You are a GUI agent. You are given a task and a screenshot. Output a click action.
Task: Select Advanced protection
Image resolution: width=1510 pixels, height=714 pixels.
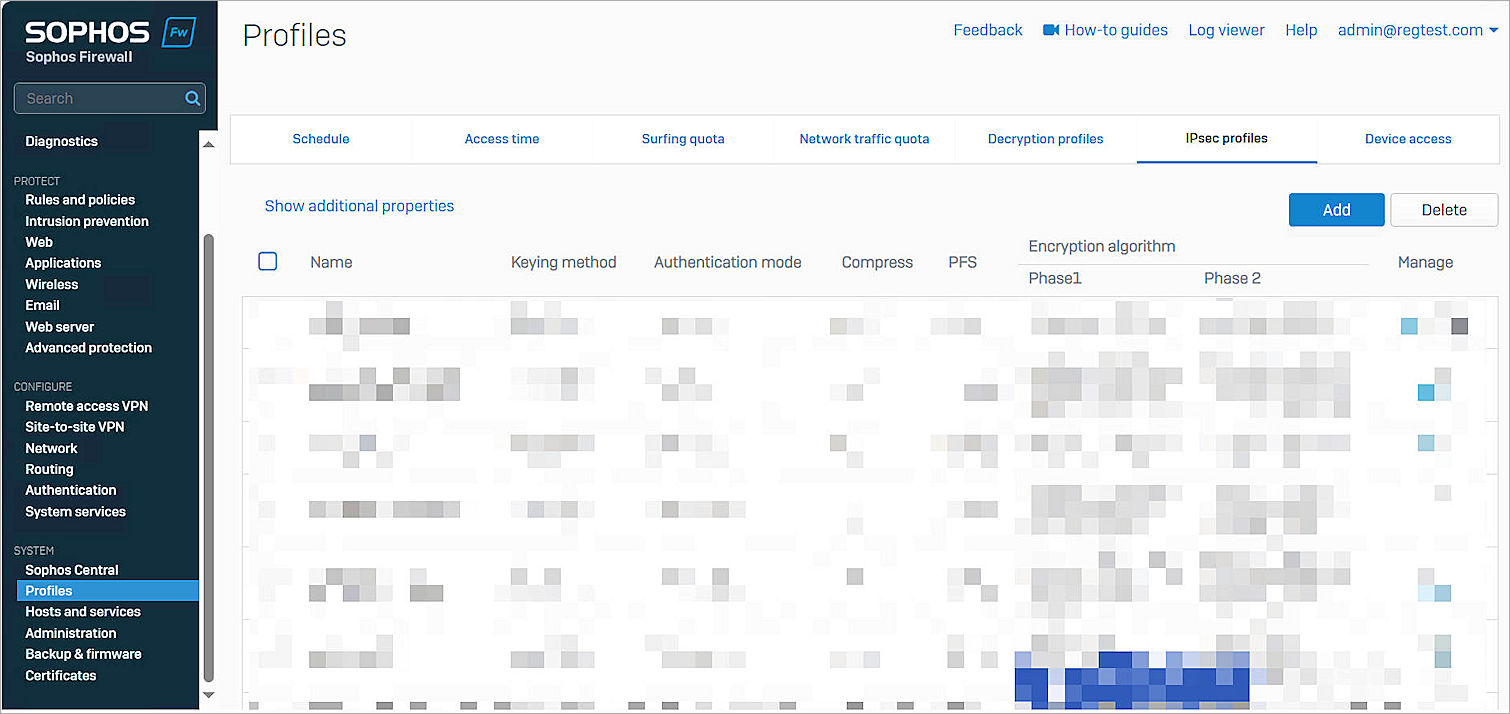point(88,348)
